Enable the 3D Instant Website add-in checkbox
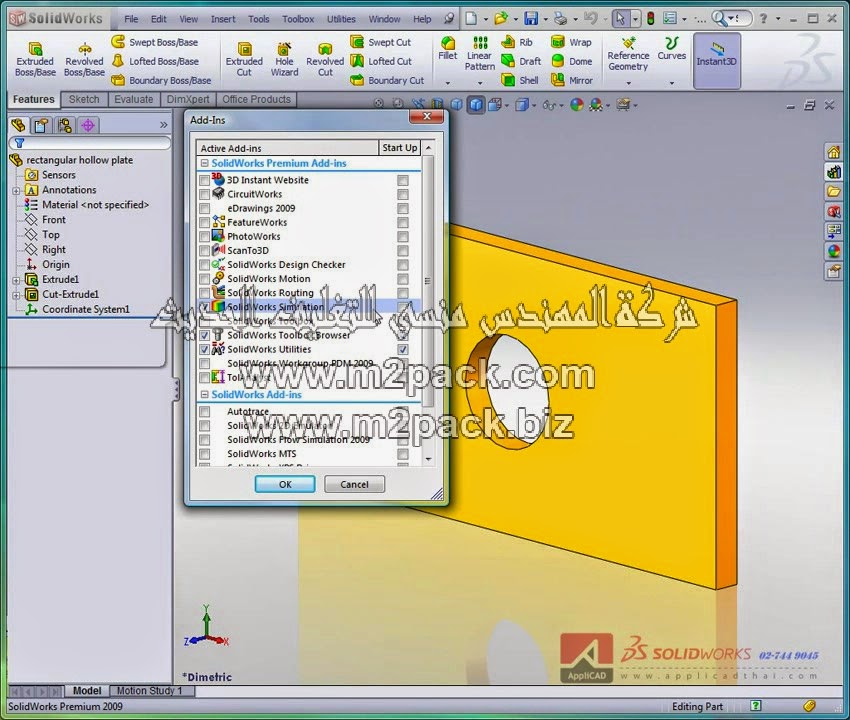Screen dimensions: 850x720 click(204, 180)
